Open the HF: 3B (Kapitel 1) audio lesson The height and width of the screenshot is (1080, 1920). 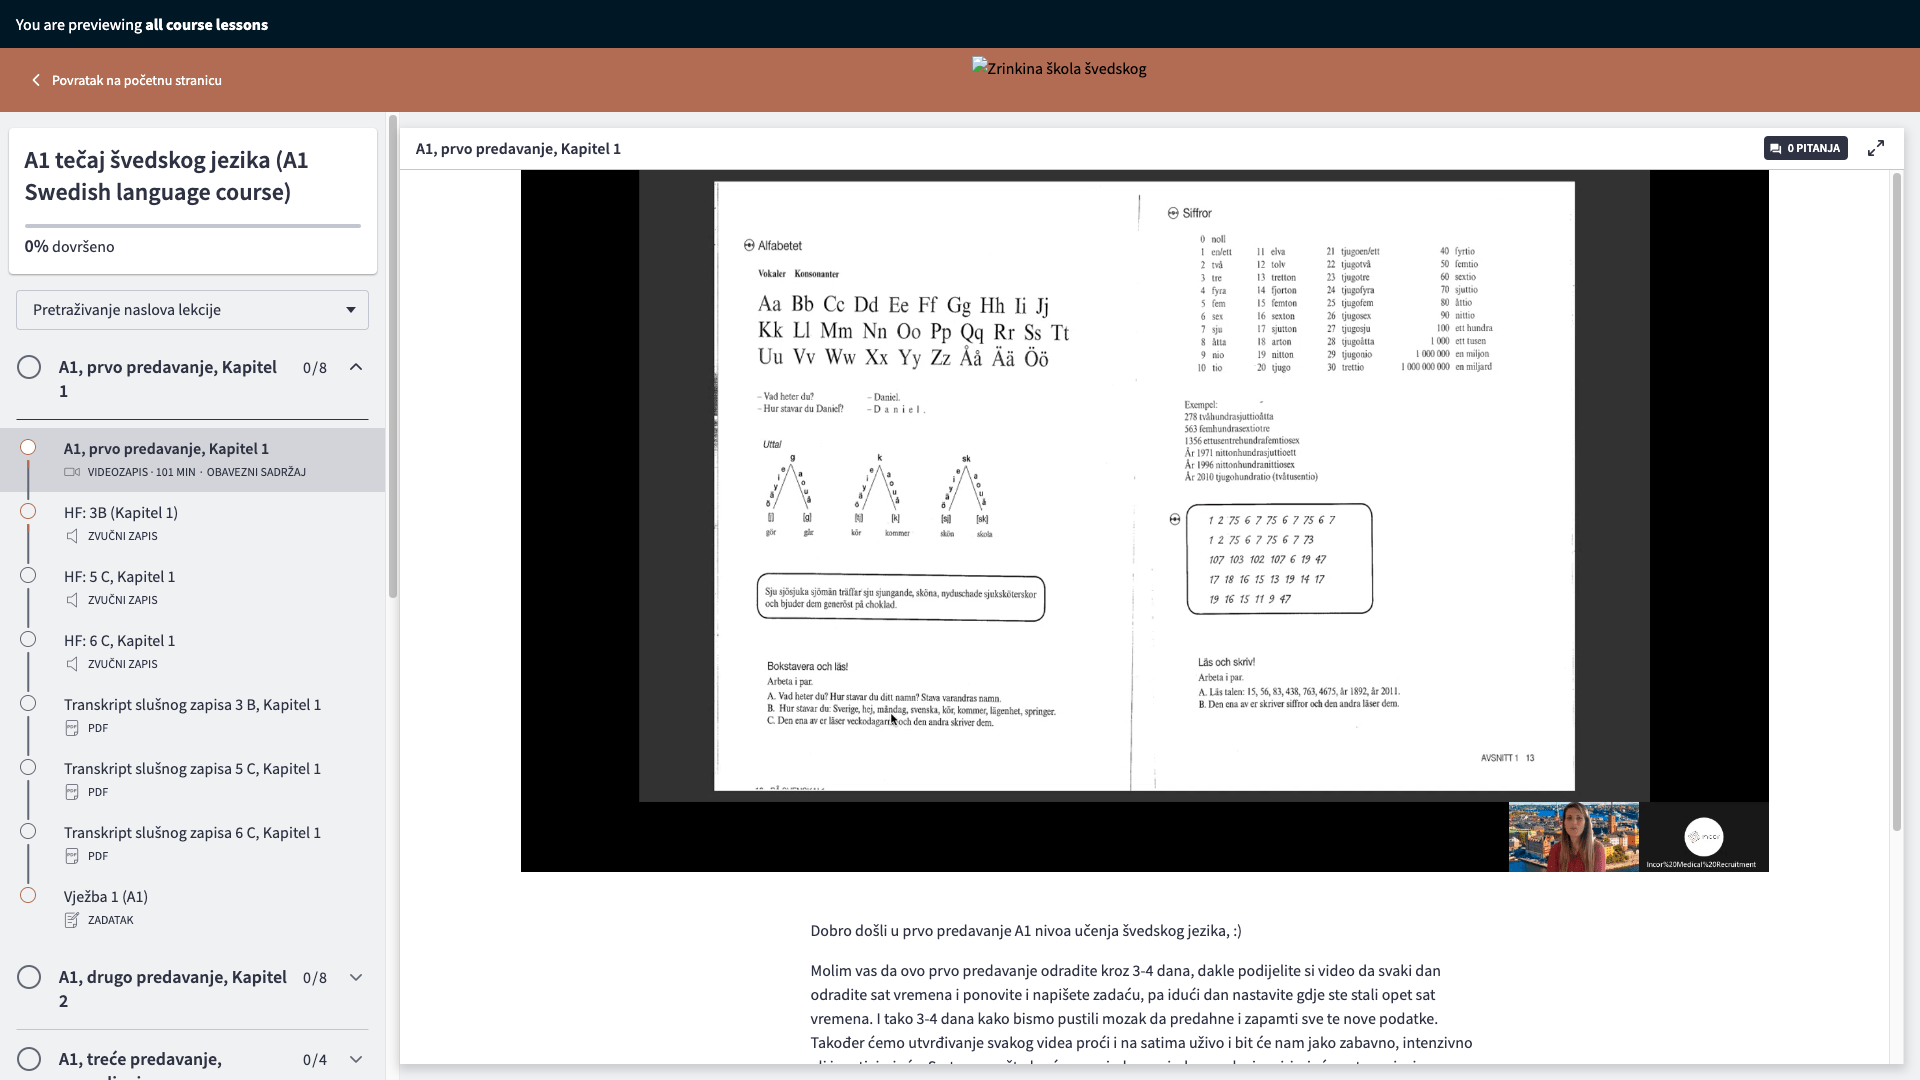tap(192, 524)
